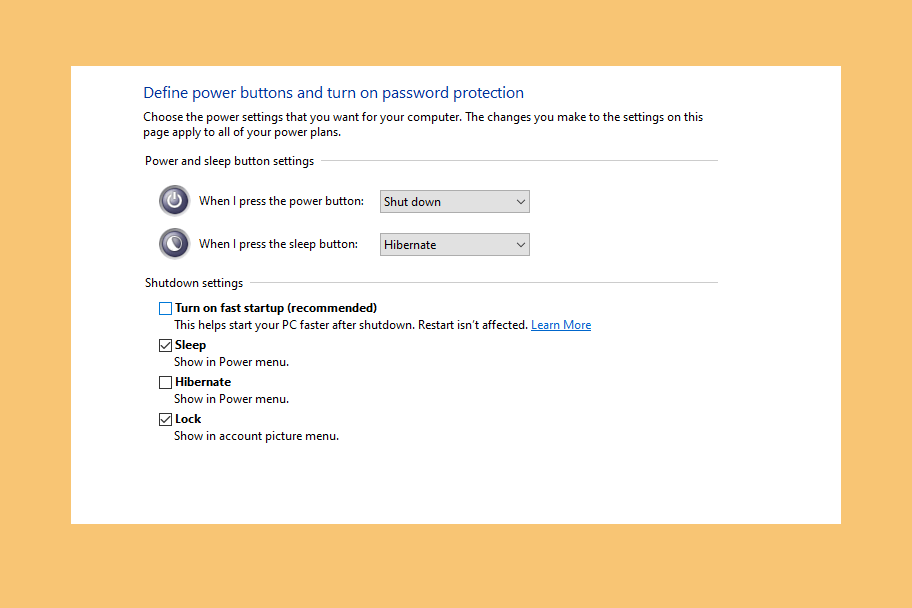Open the Learn More link

pos(561,325)
